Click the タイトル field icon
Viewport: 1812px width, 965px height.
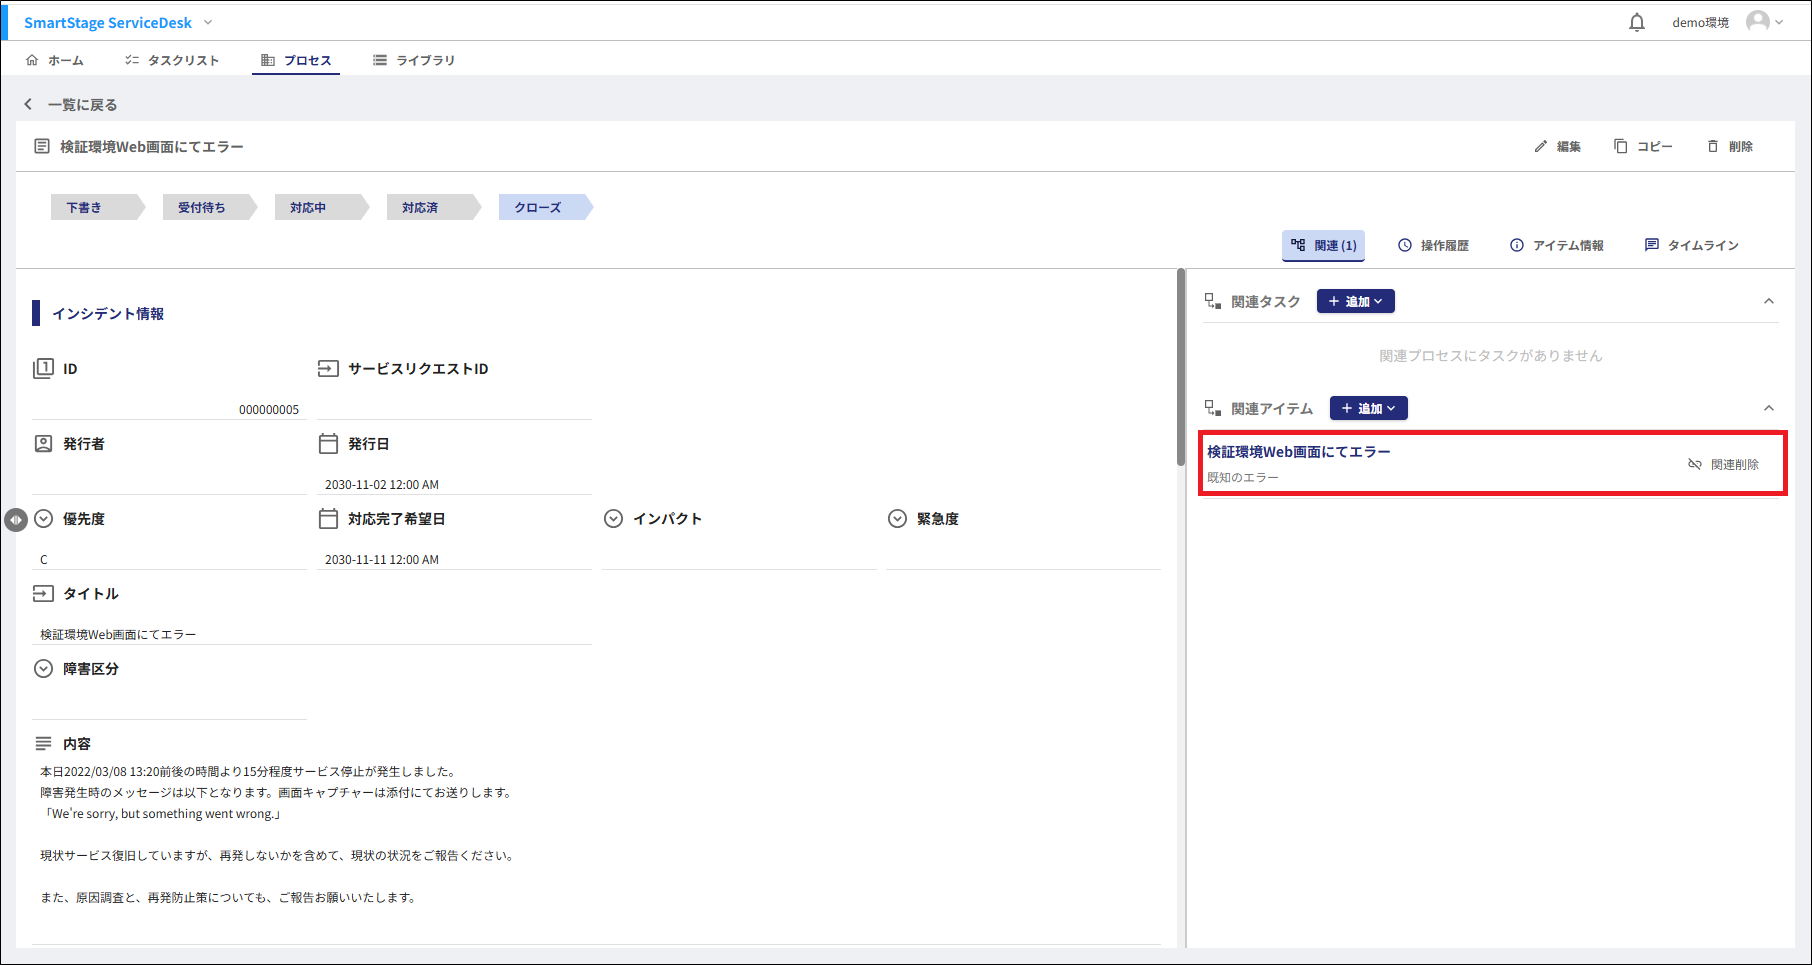point(43,593)
